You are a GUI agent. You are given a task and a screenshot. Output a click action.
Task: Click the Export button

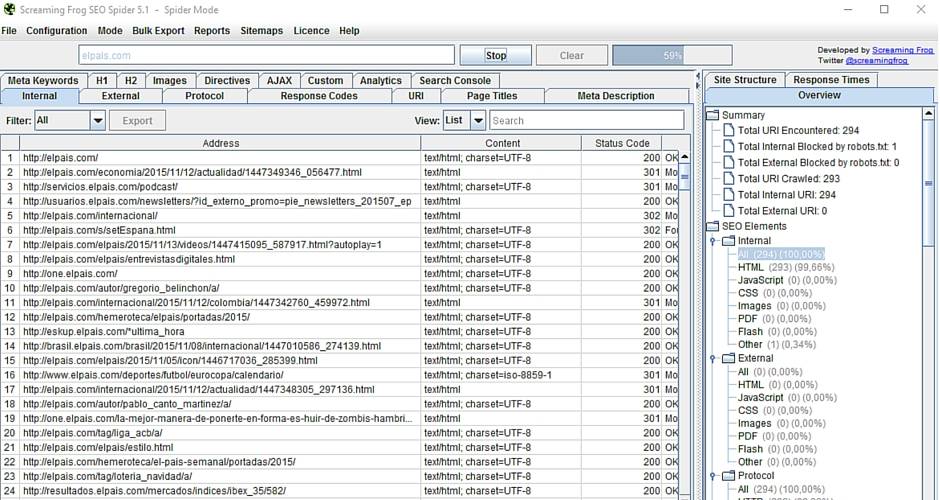click(x=137, y=121)
